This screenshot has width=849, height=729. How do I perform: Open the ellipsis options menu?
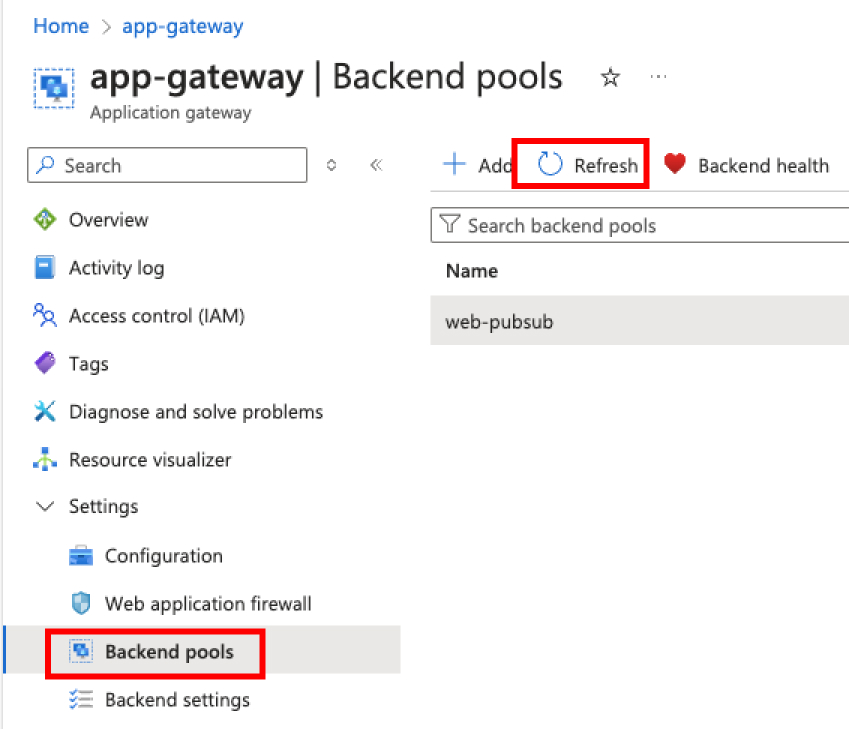click(658, 78)
